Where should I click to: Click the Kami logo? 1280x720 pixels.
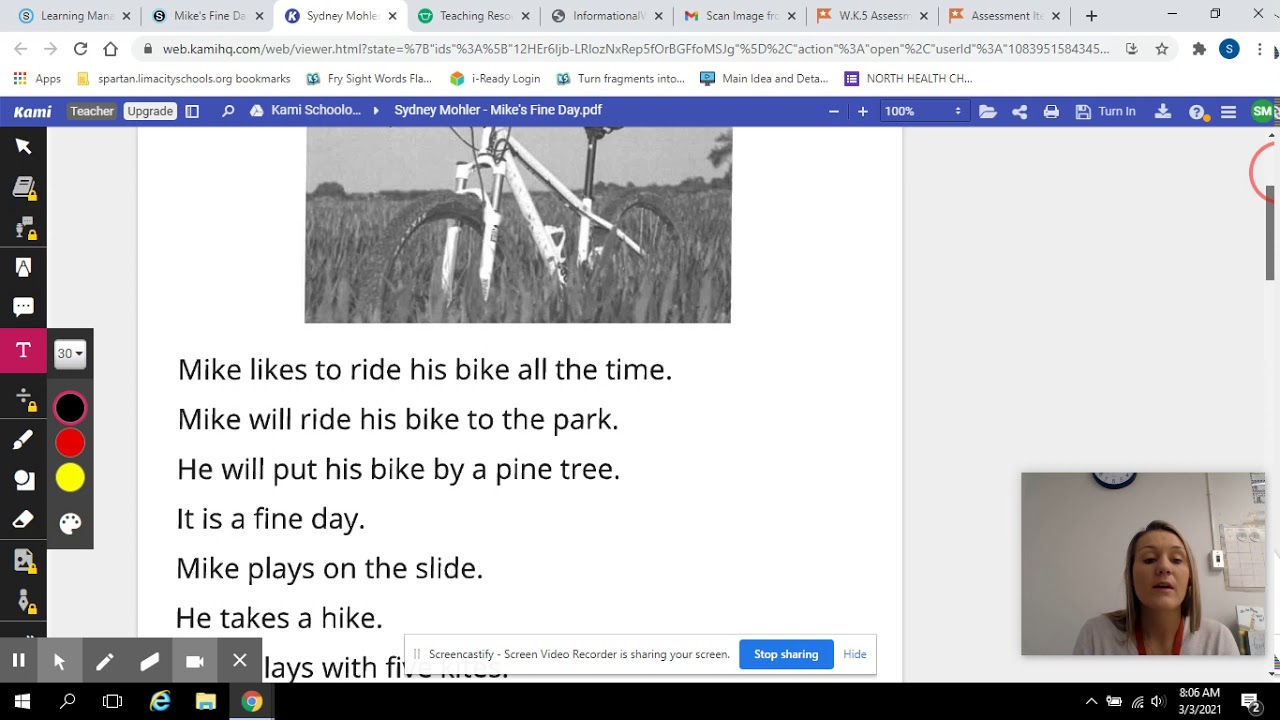tap(33, 111)
